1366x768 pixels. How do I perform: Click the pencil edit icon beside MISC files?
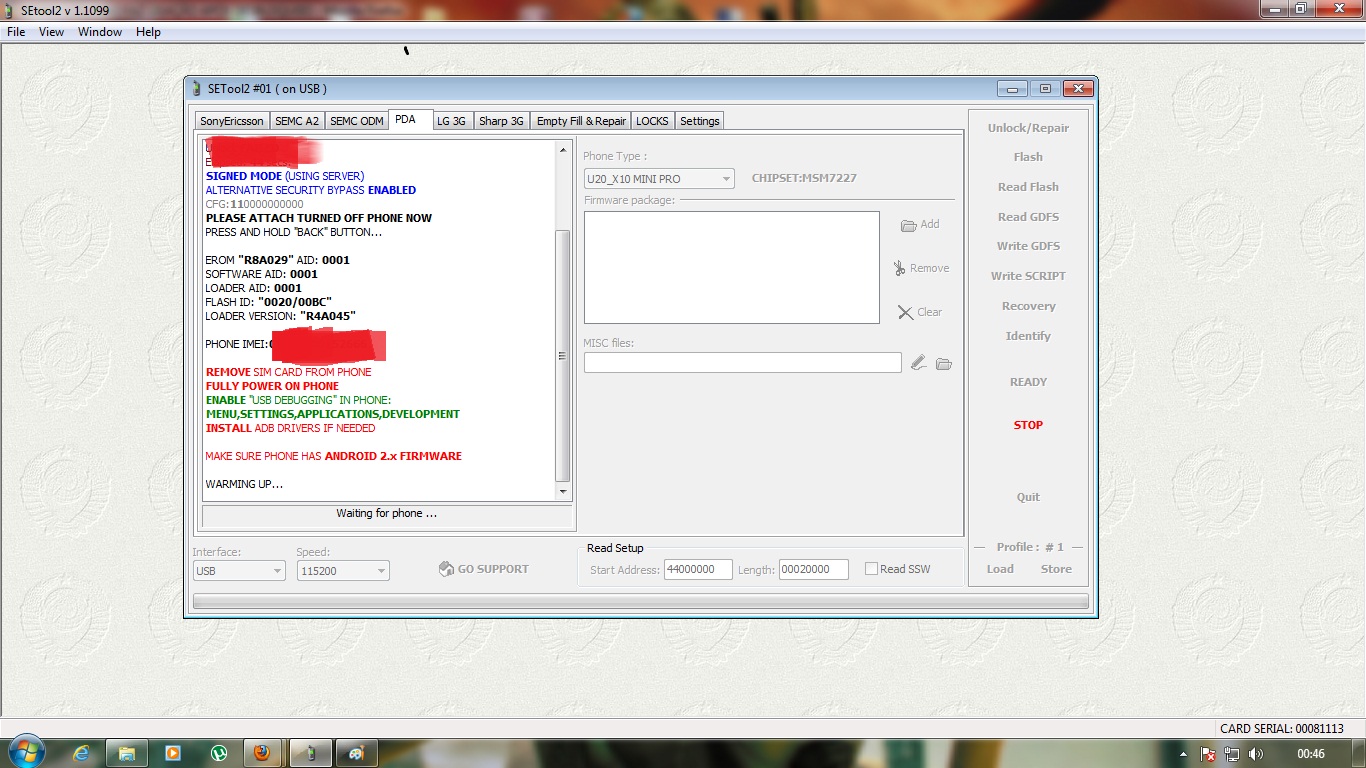pos(919,363)
